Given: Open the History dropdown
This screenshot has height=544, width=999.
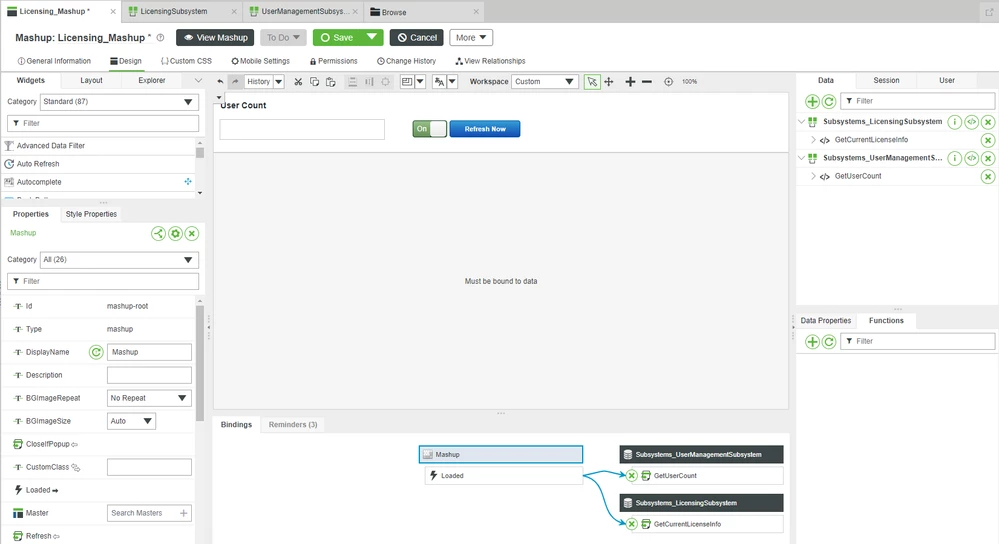Looking at the screenshot, I should pyautogui.click(x=278, y=82).
